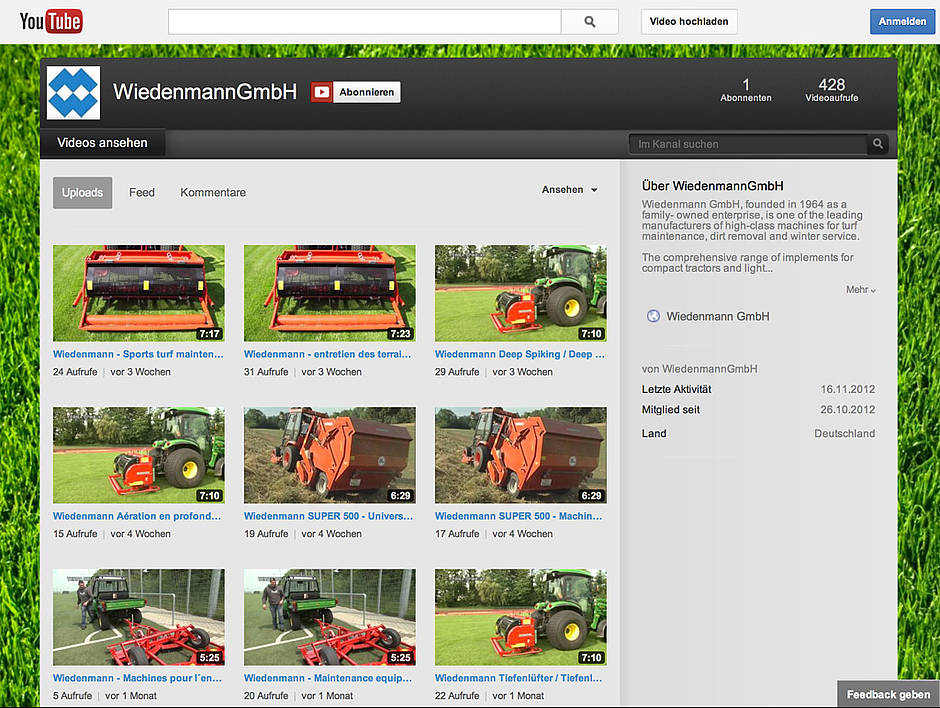
Task: Click the Im Kanal suchen input
Action: 748,144
